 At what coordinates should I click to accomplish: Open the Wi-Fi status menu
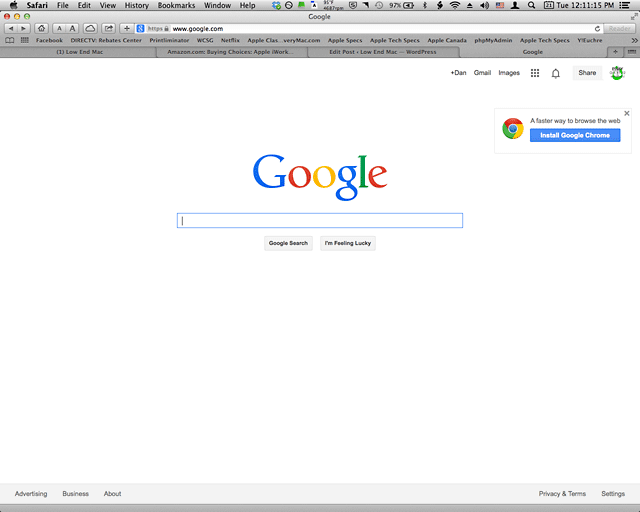point(455,5)
